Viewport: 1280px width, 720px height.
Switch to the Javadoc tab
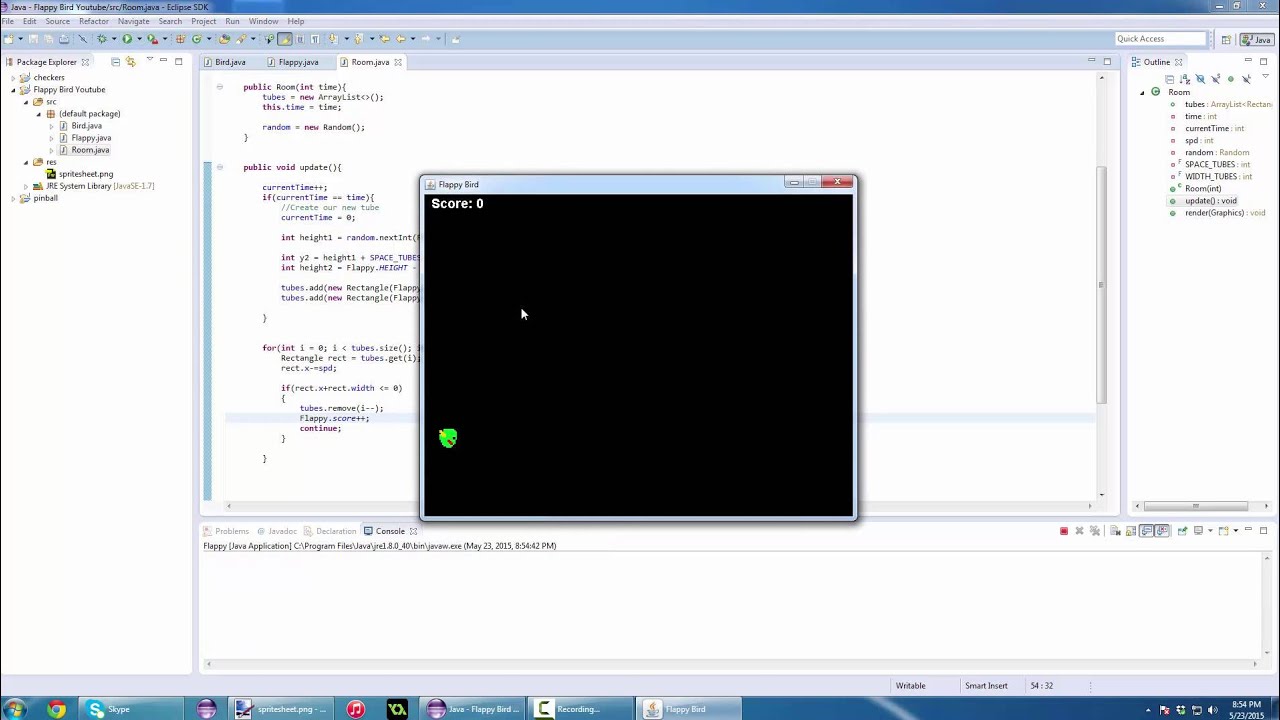point(277,531)
